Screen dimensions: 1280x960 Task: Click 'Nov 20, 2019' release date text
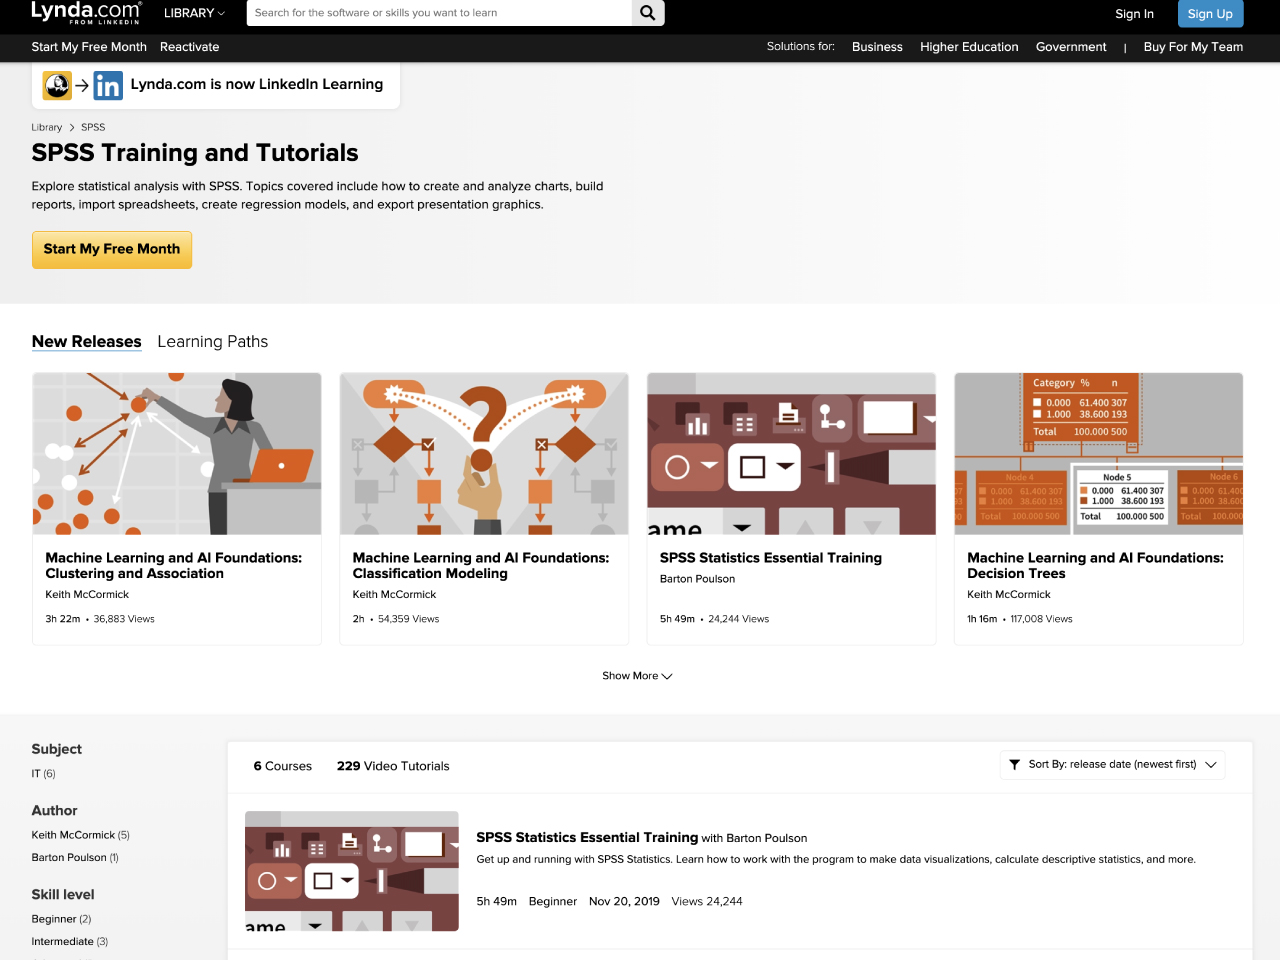(x=624, y=902)
